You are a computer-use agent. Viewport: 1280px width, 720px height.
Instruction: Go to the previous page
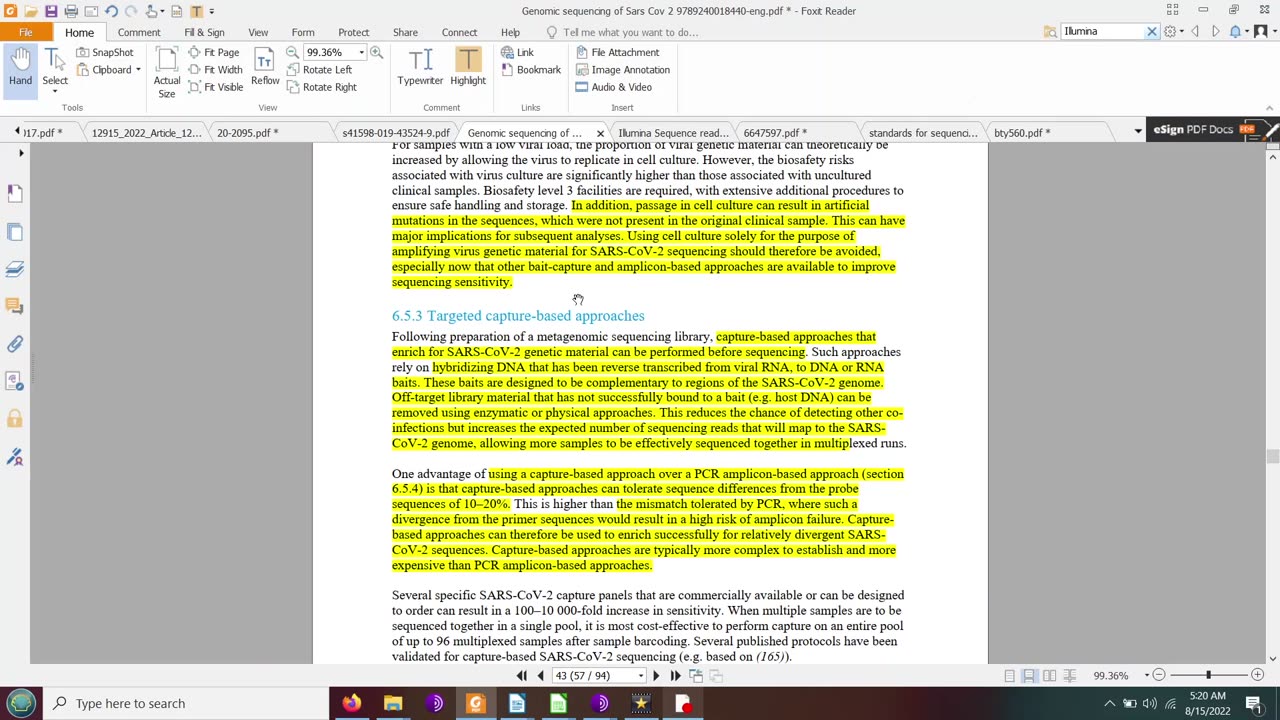(540, 676)
